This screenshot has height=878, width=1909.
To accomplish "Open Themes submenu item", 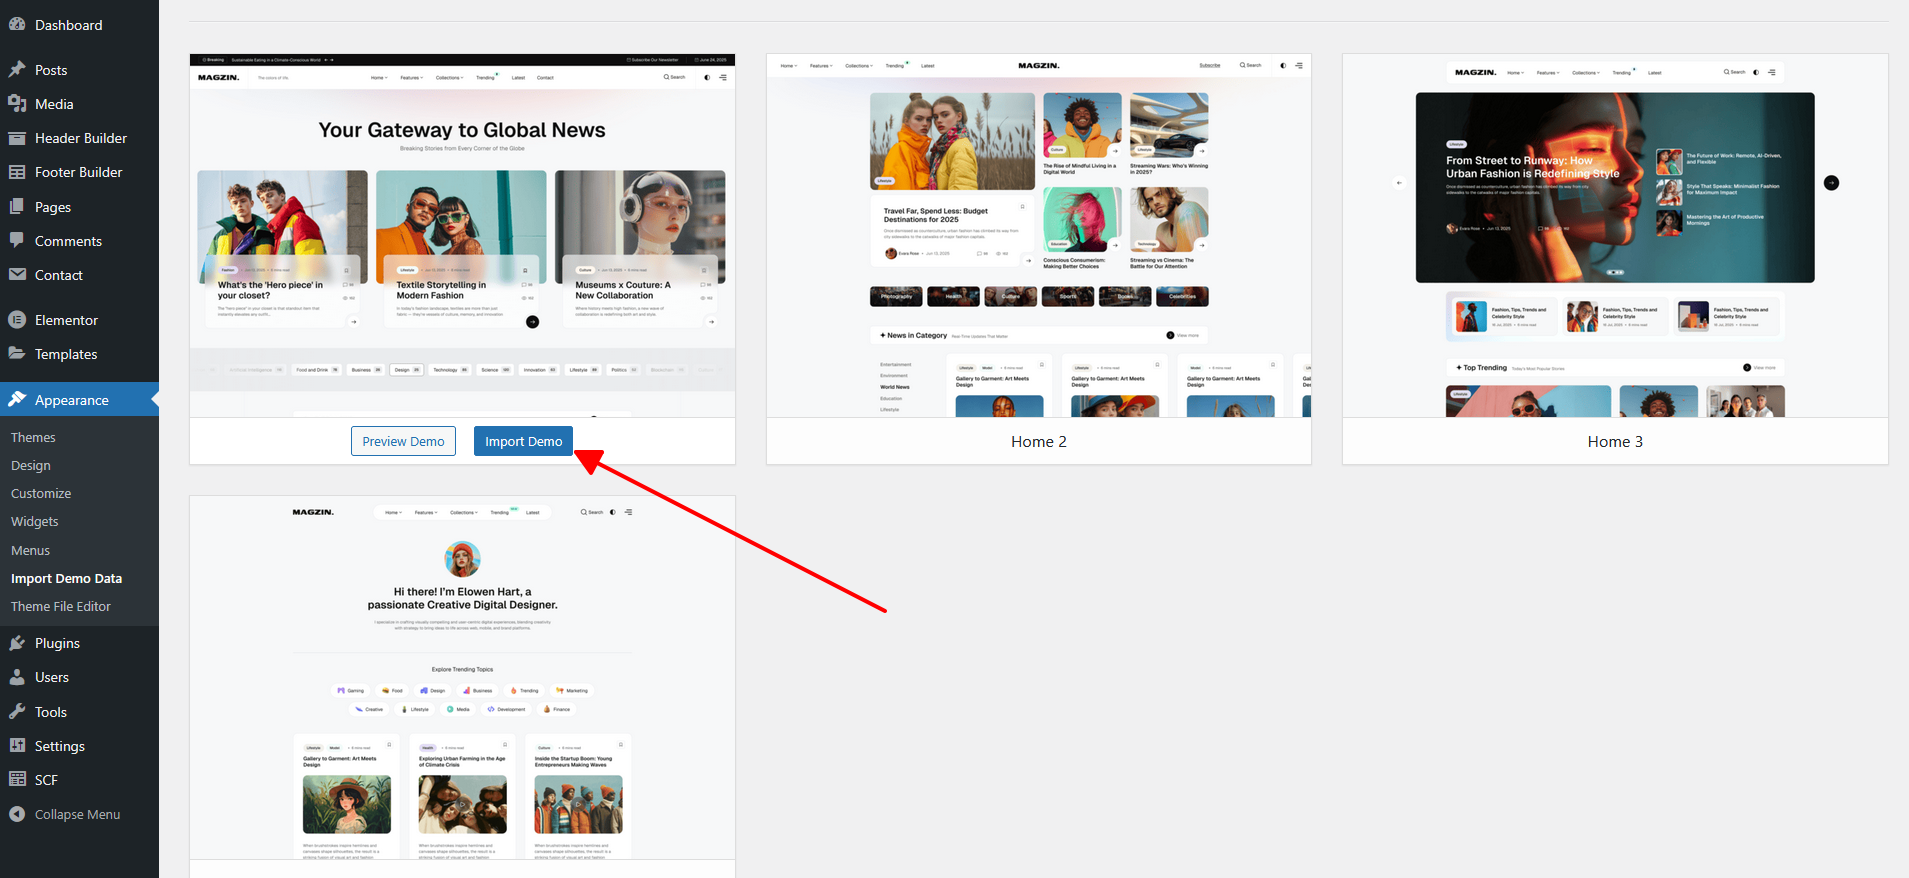I will pos(33,437).
